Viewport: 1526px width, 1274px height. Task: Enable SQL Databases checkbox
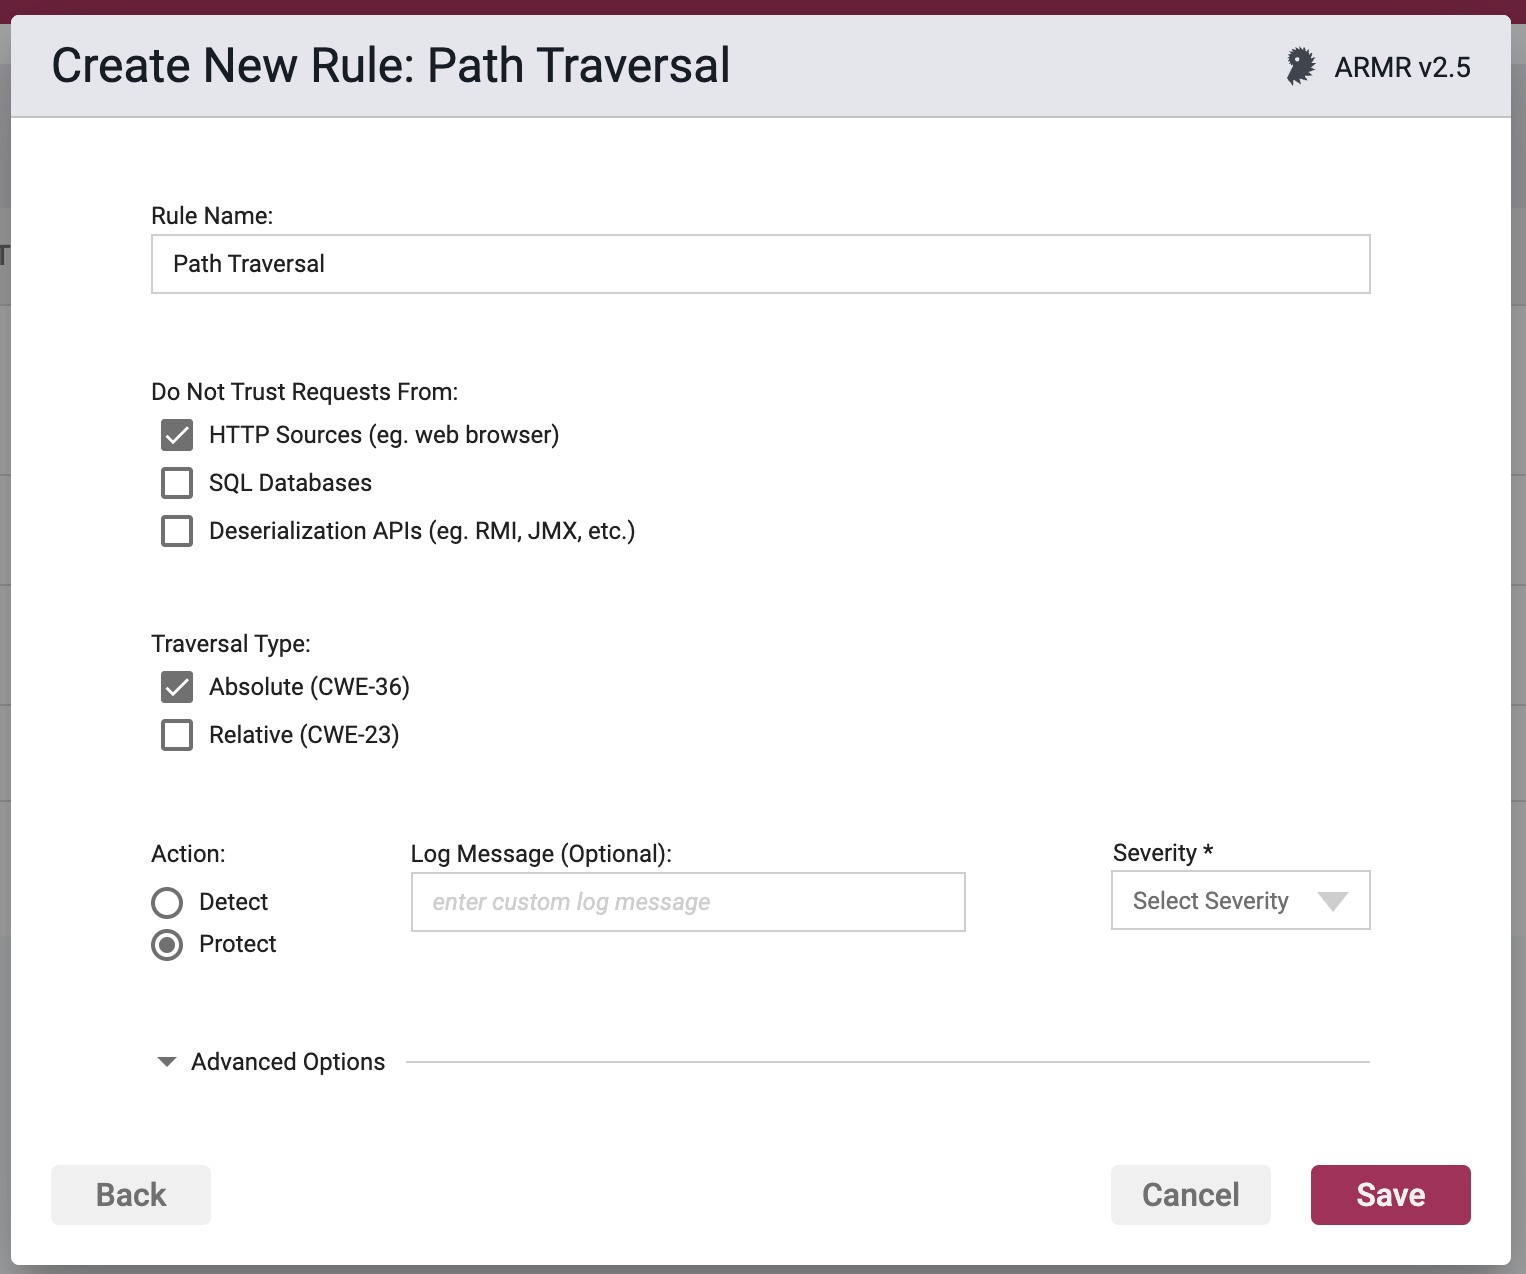177,483
